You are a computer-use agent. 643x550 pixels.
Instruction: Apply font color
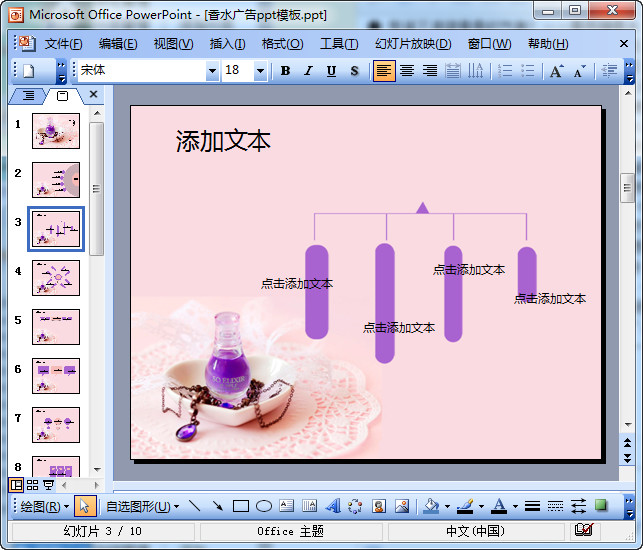499,506
